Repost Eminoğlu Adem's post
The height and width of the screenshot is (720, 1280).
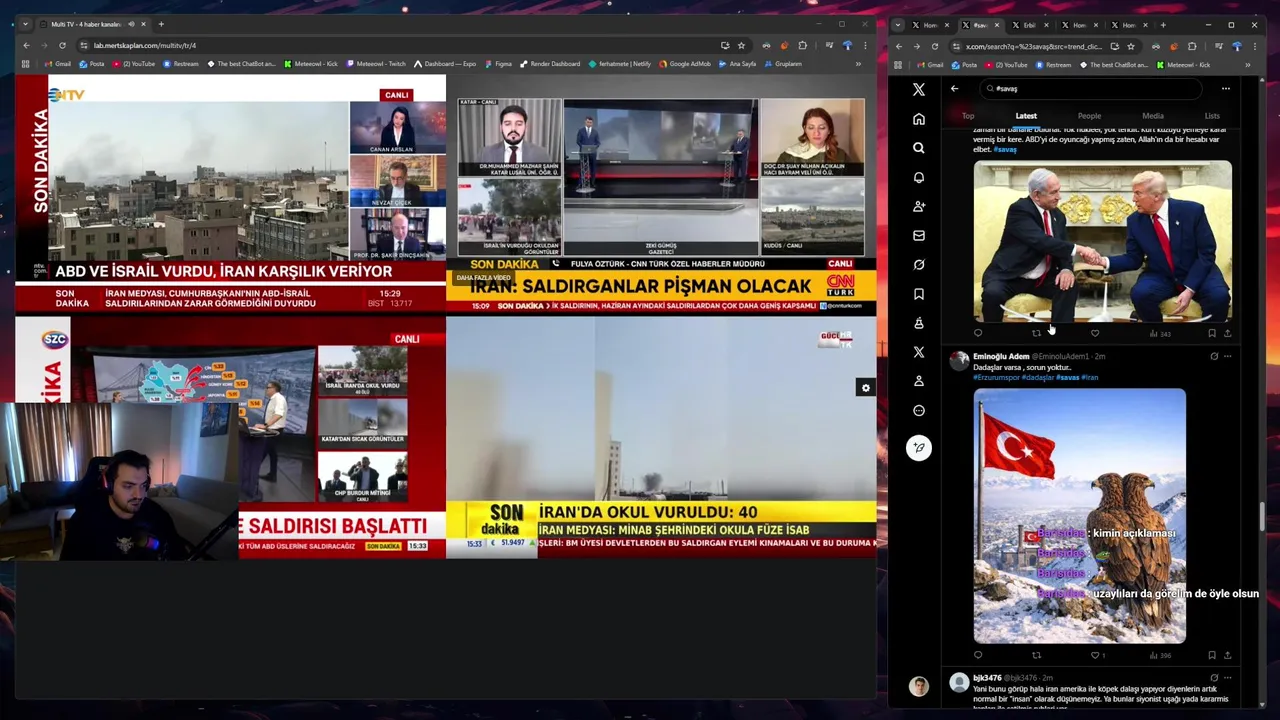point(1036,655)
